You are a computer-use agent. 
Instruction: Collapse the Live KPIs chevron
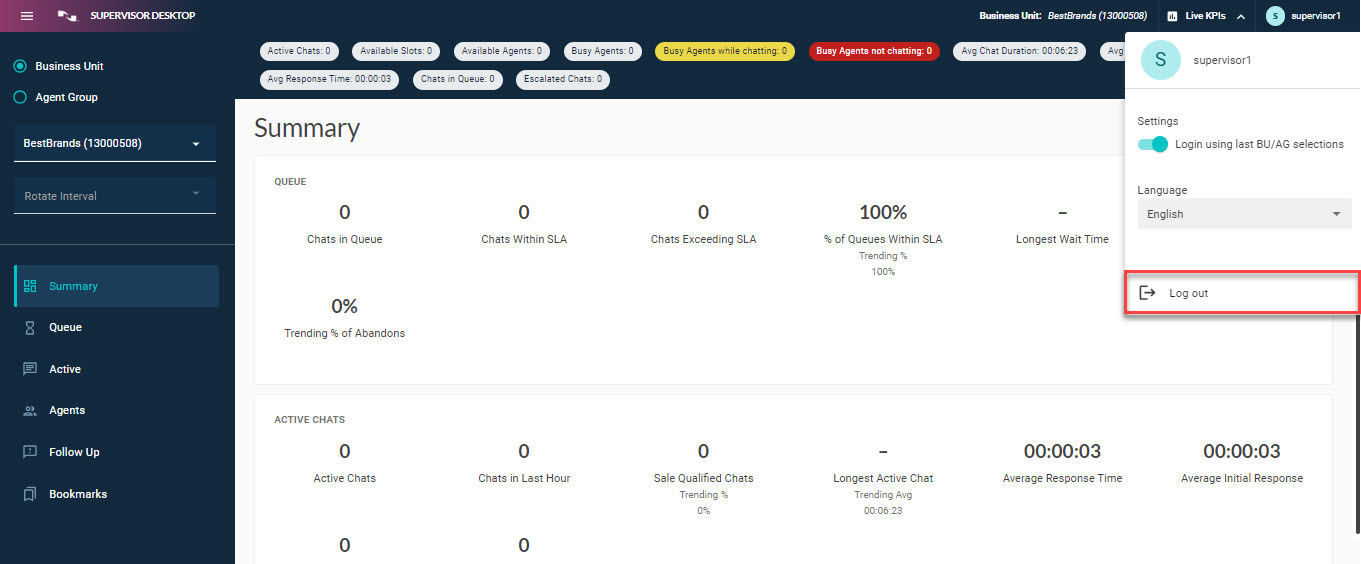coord(1241,16)
